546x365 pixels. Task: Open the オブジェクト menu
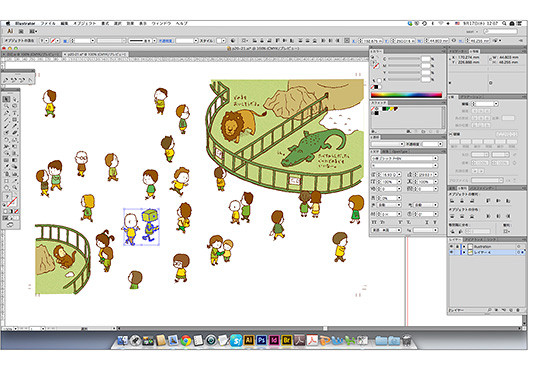tap(84, 23)
